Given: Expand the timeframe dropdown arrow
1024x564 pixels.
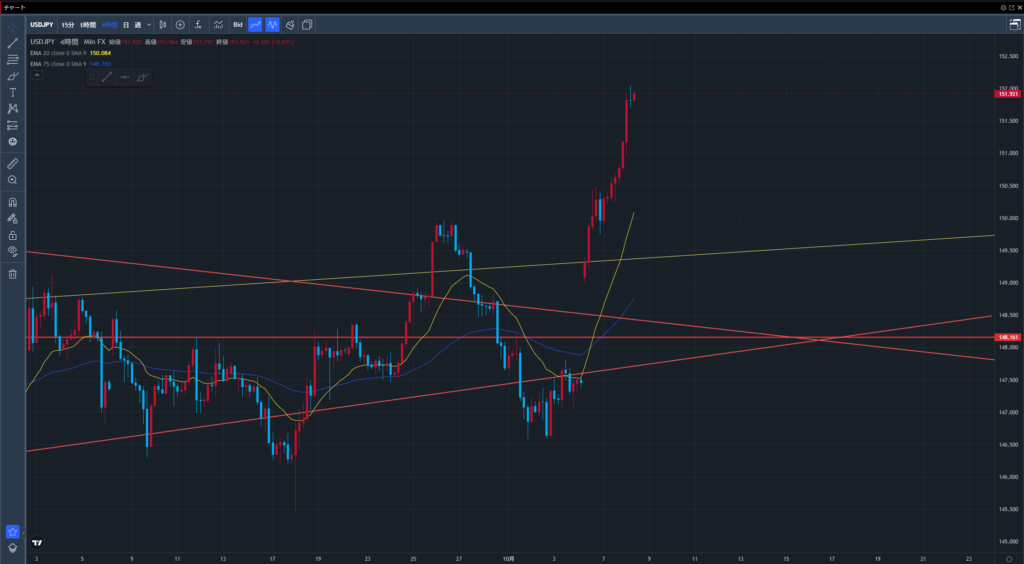Looking at the screenshot, I should pos(149,24).
